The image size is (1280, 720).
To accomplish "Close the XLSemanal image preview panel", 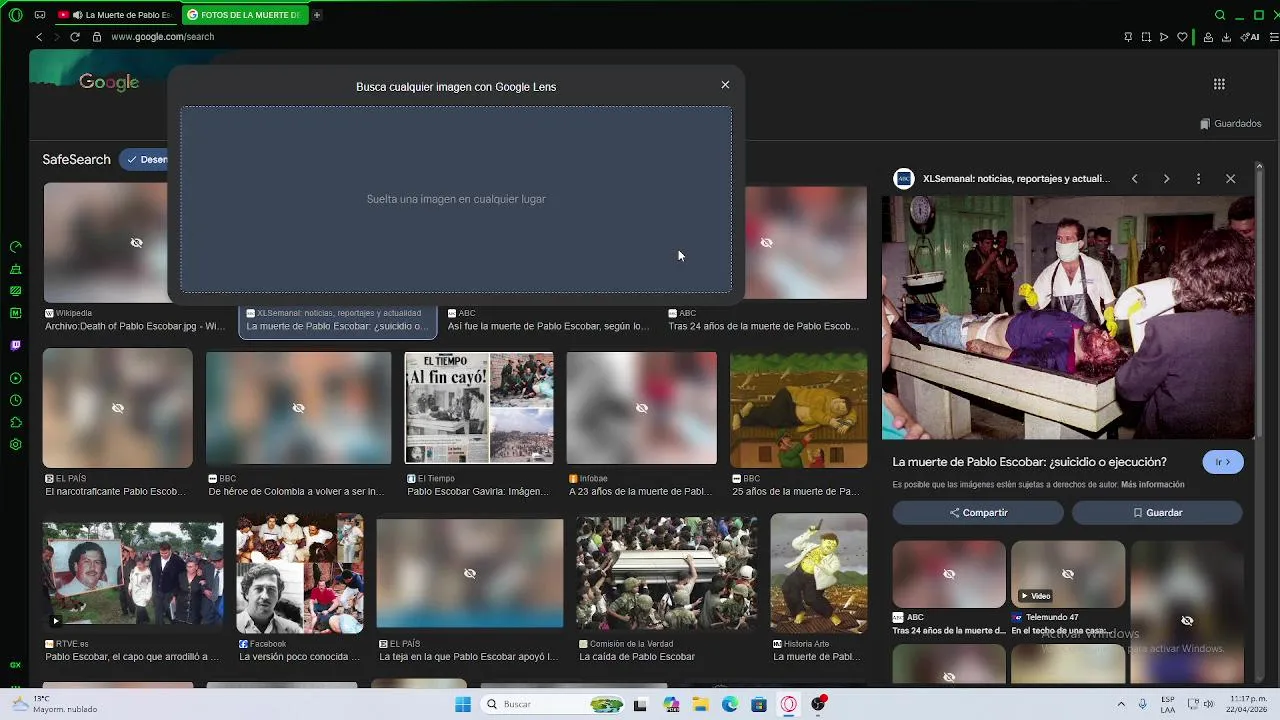I will pos(1230,179).
